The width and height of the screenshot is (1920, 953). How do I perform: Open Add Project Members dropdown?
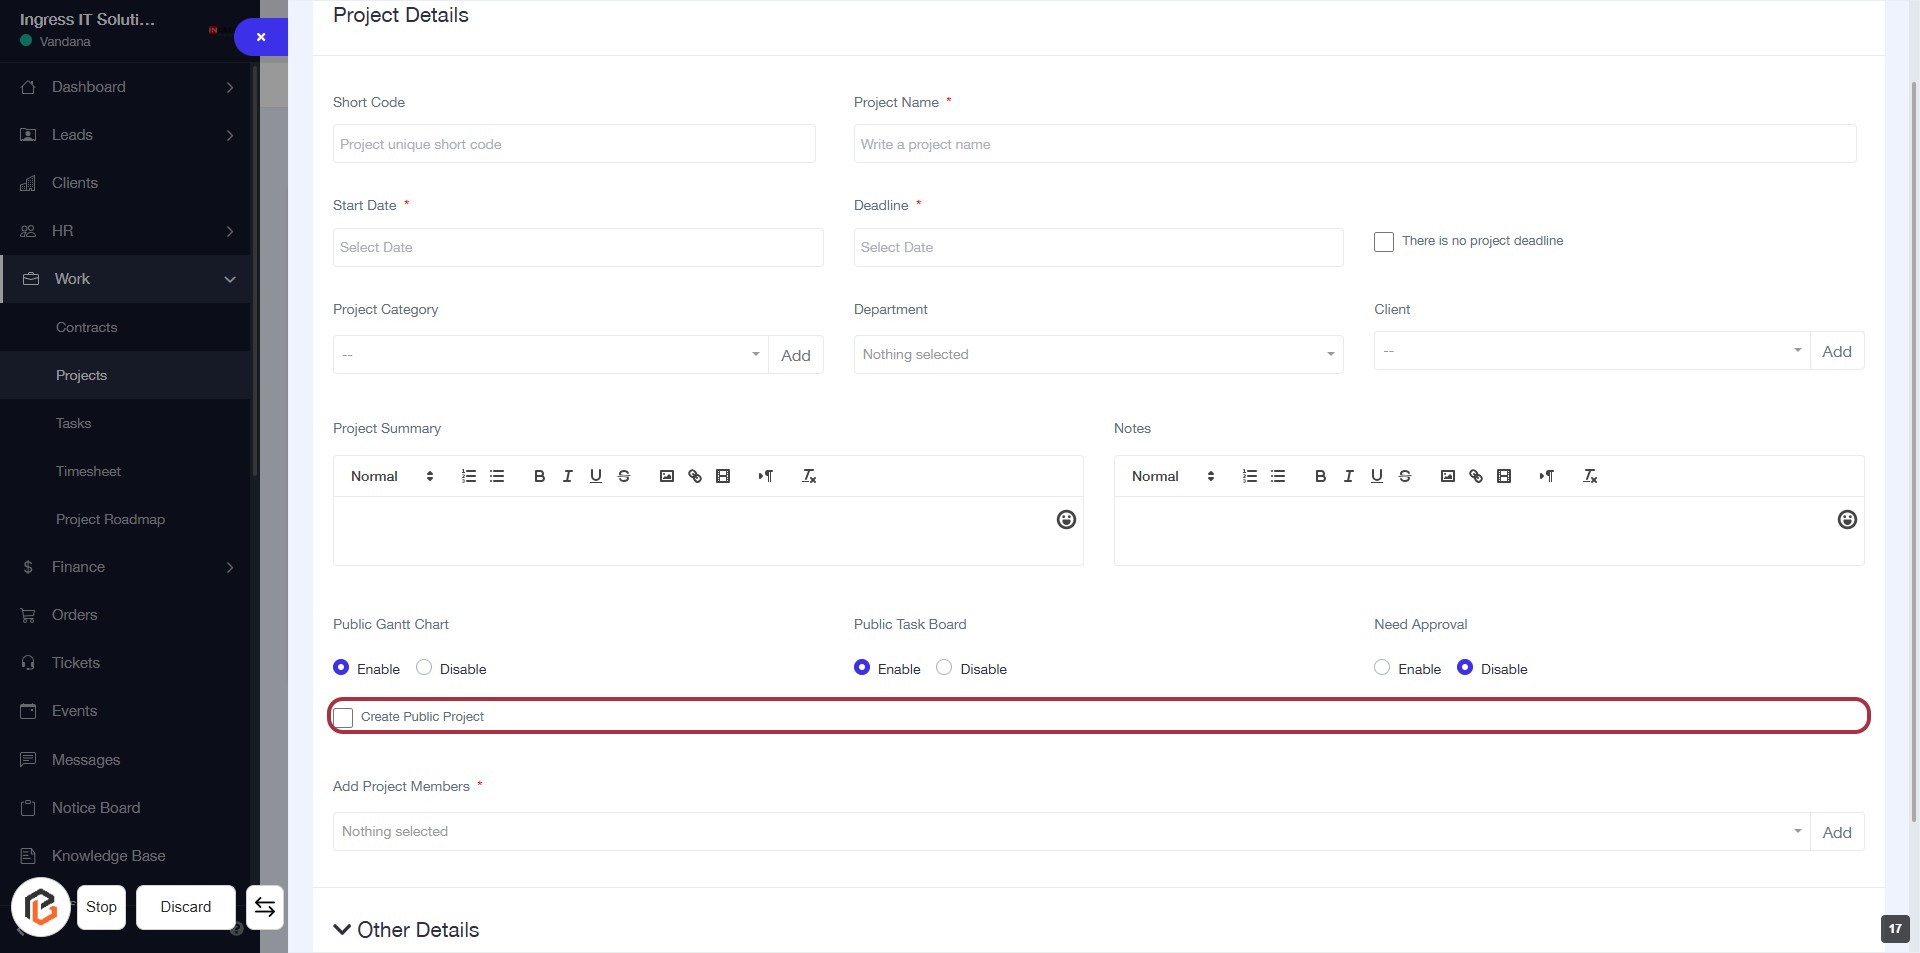(1070, 832)
